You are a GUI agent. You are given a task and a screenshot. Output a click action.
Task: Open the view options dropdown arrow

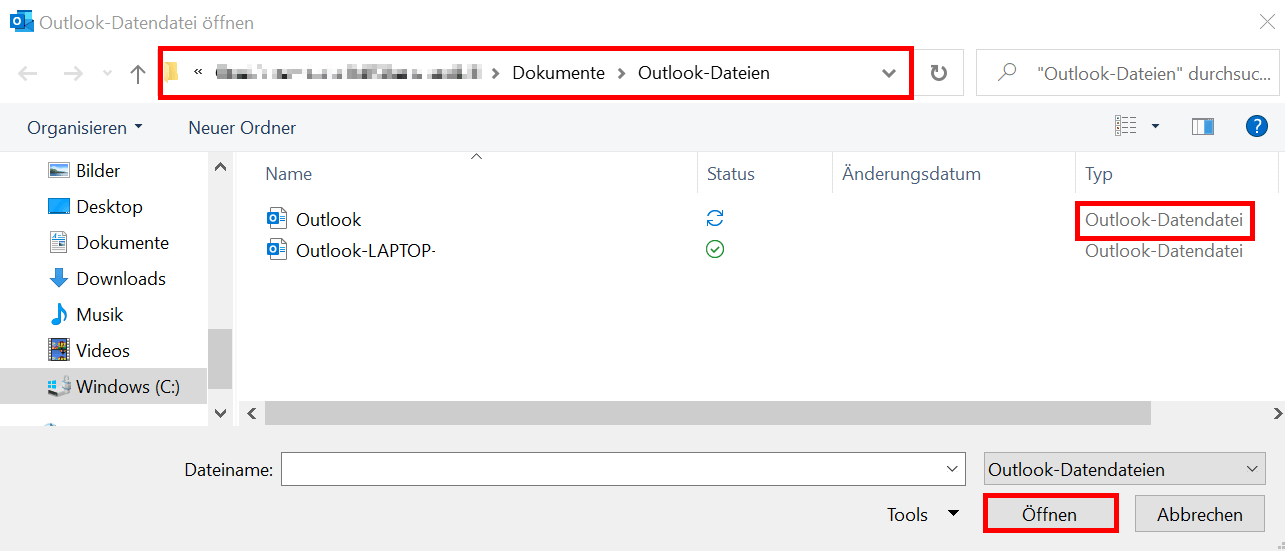(1156, 126)
